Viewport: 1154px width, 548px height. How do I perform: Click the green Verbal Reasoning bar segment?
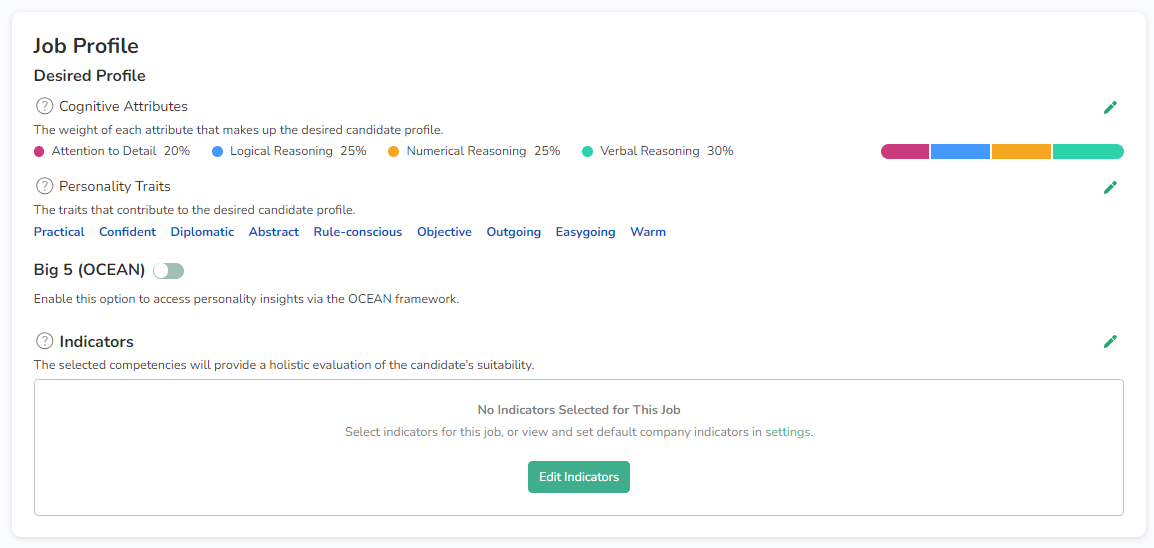coord(1088,152)
